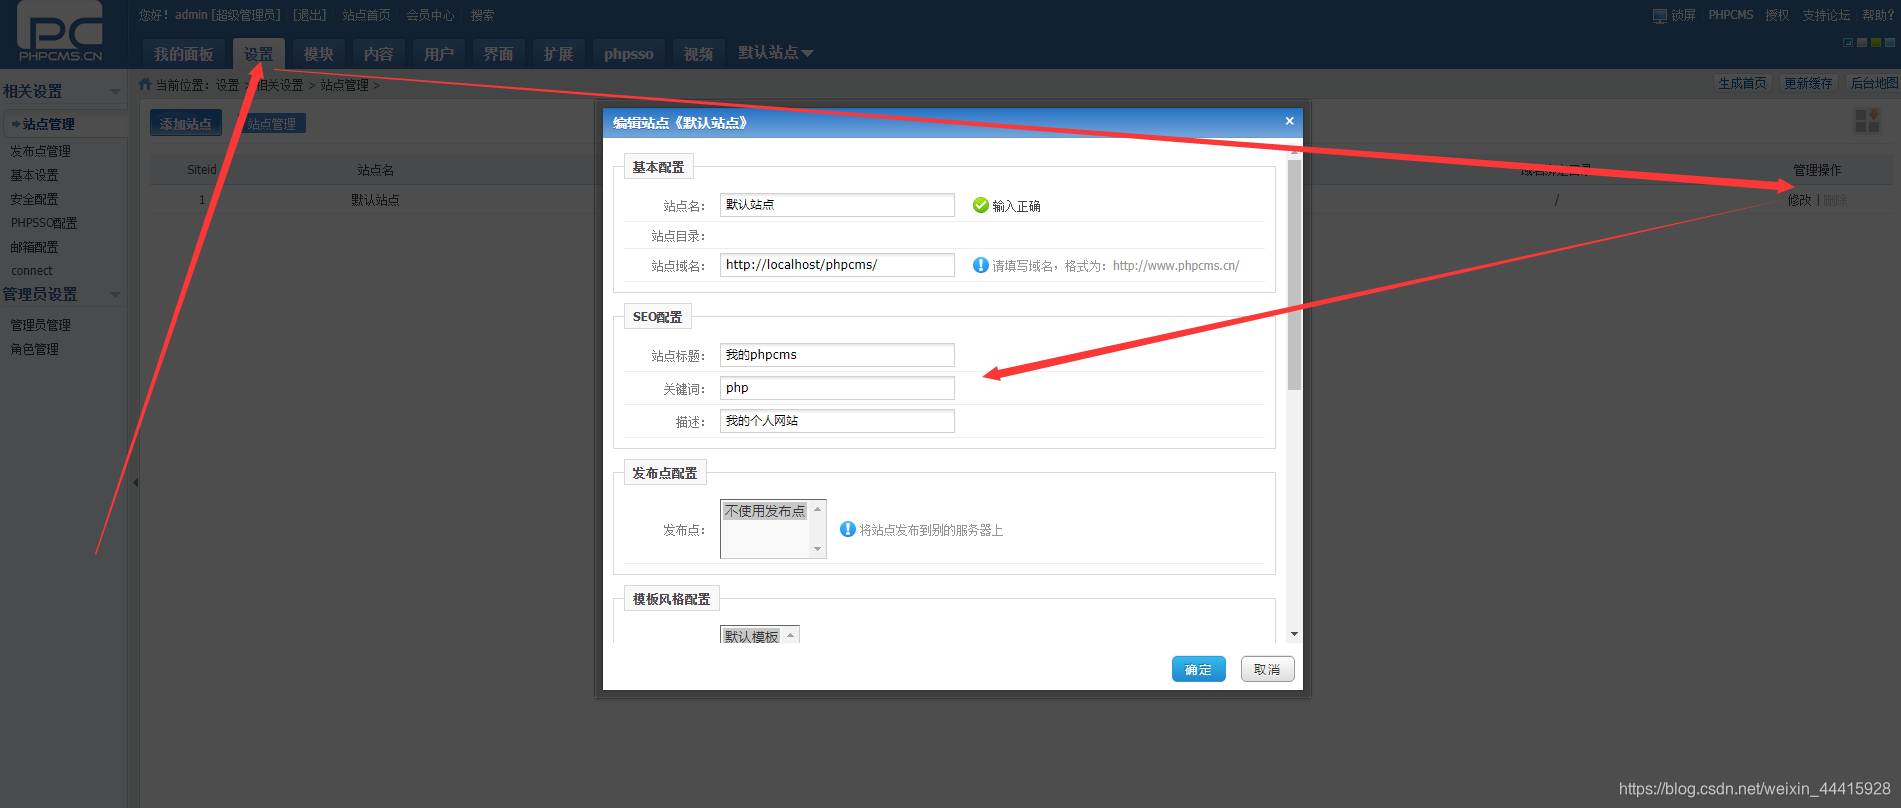Viewport: 1901px width, 808px height.
Task: Click the 发布点 list down arrow
Action: pos(817,549)
